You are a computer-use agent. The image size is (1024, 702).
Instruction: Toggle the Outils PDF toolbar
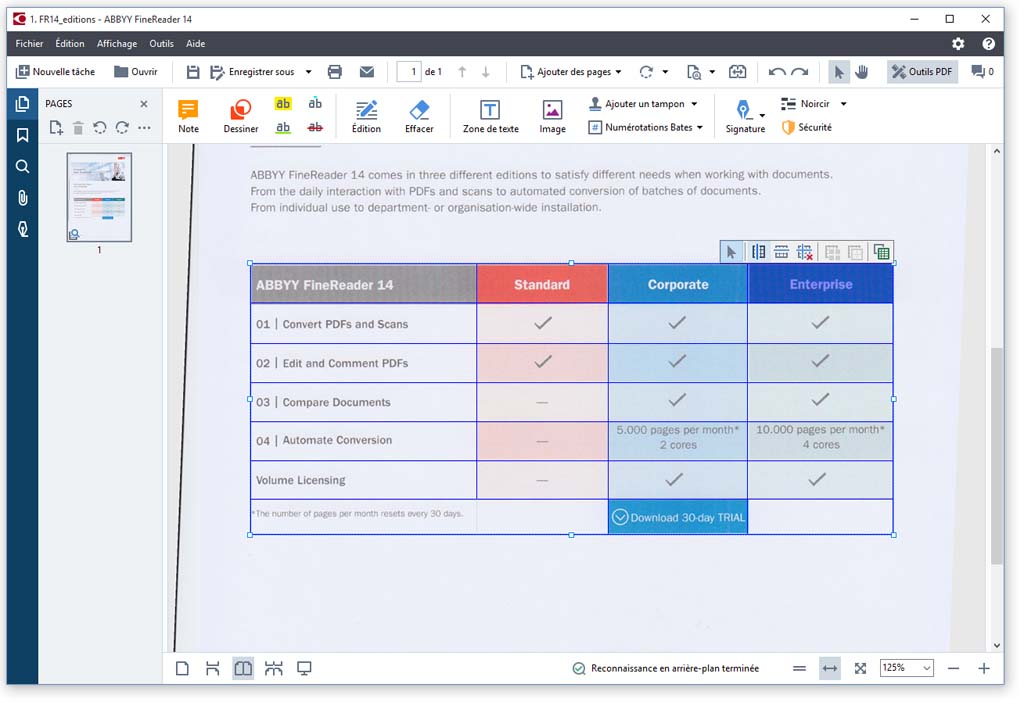coord(922,72)
